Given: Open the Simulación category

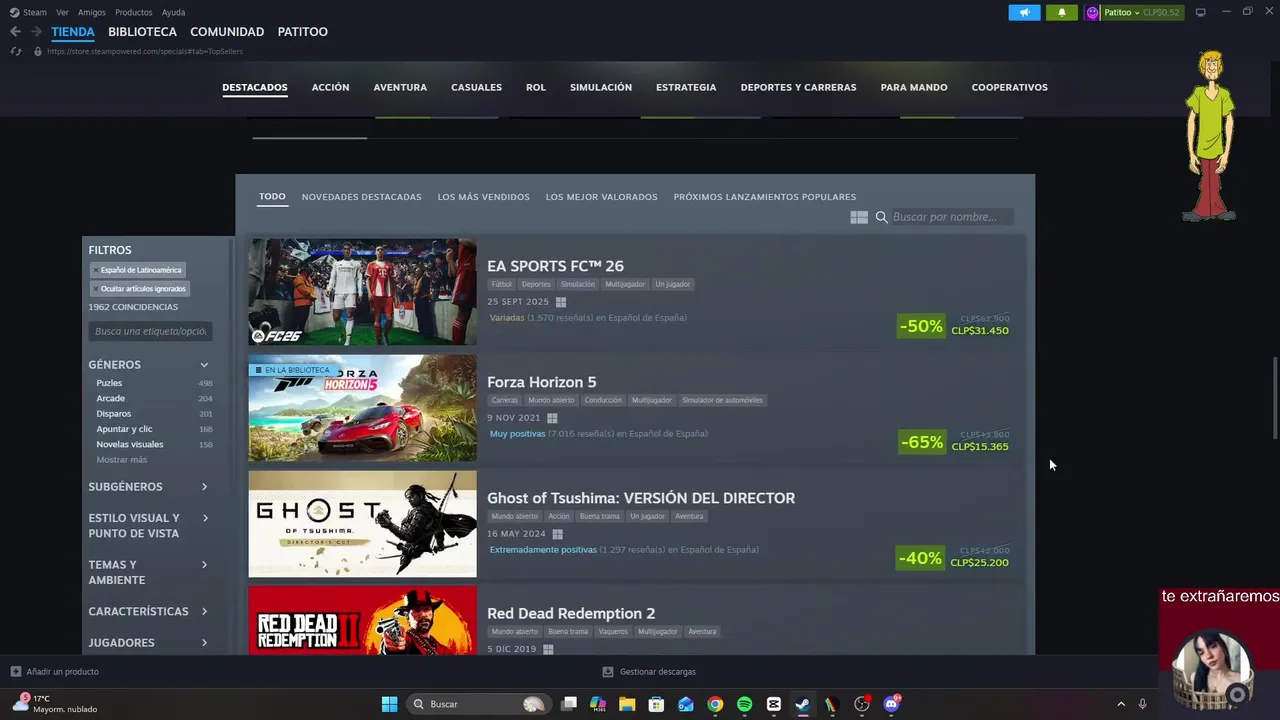Looking at the screenshot, I should pyautogui.click(x=601, y=87).
